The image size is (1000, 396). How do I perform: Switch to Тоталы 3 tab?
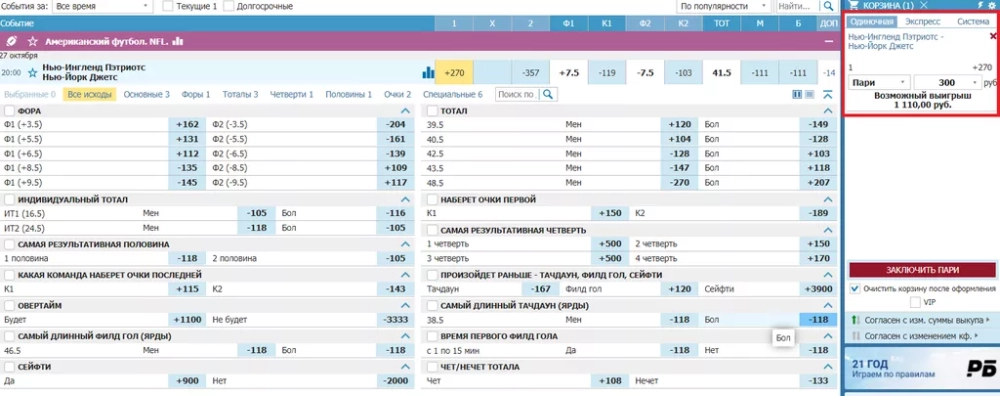click(240, 94)
